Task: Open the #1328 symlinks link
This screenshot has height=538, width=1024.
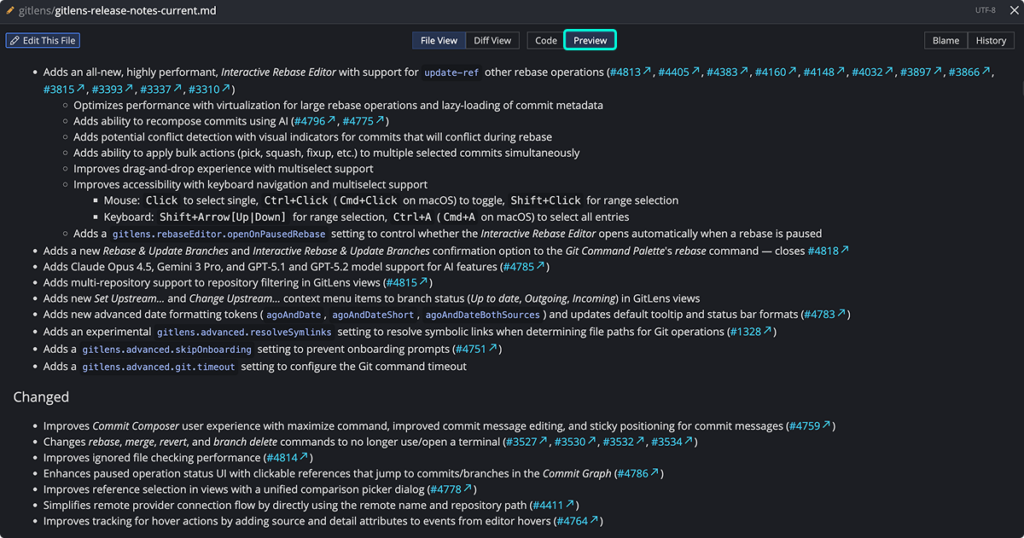Action: [x=751, y=332]
